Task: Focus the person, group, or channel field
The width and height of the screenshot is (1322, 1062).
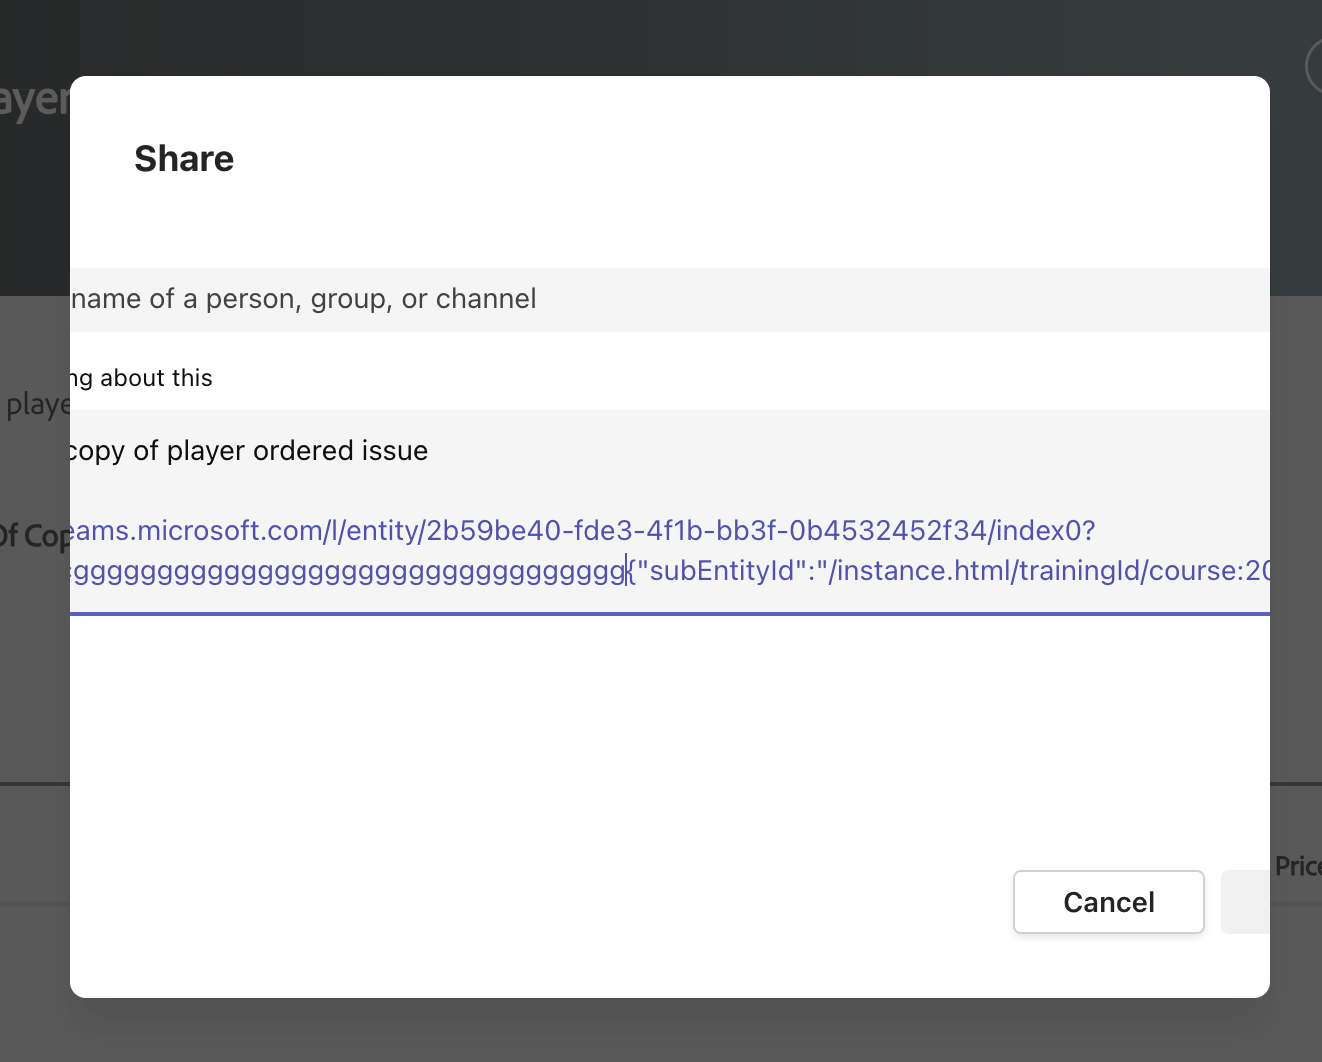Action: 400,299
